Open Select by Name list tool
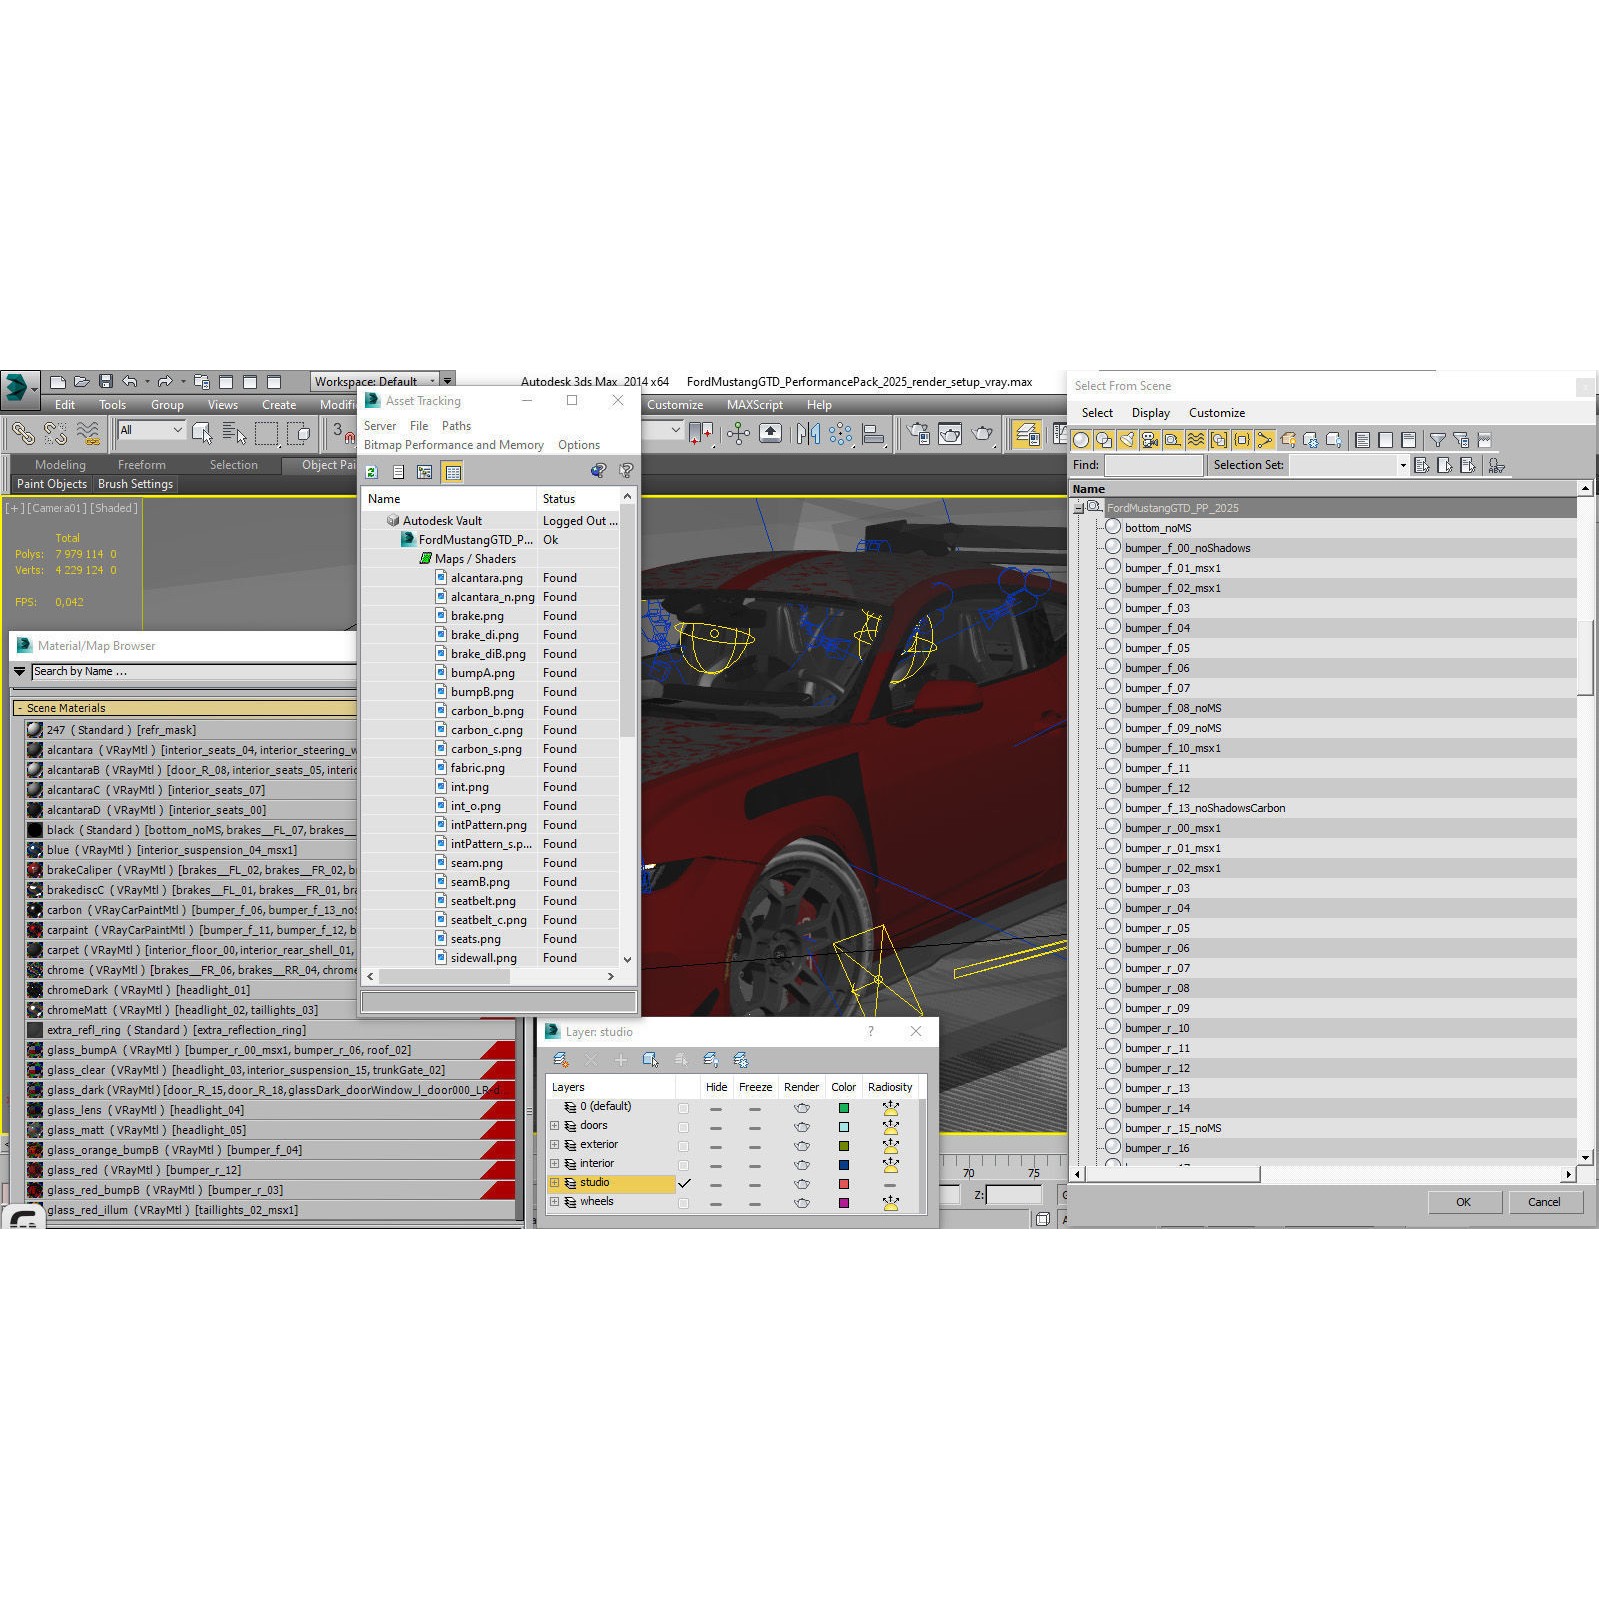The height and width of the screenshot is (1599, 1599). point(234,433)
